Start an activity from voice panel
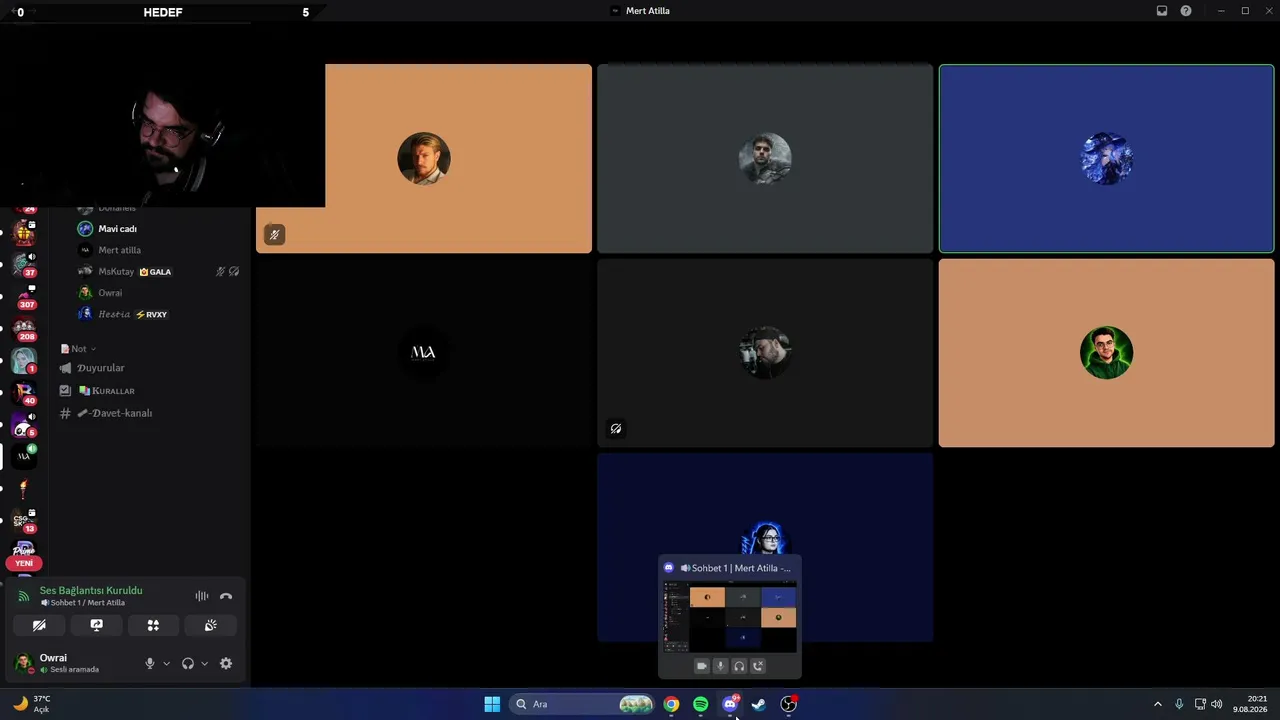 pos(153,625)
